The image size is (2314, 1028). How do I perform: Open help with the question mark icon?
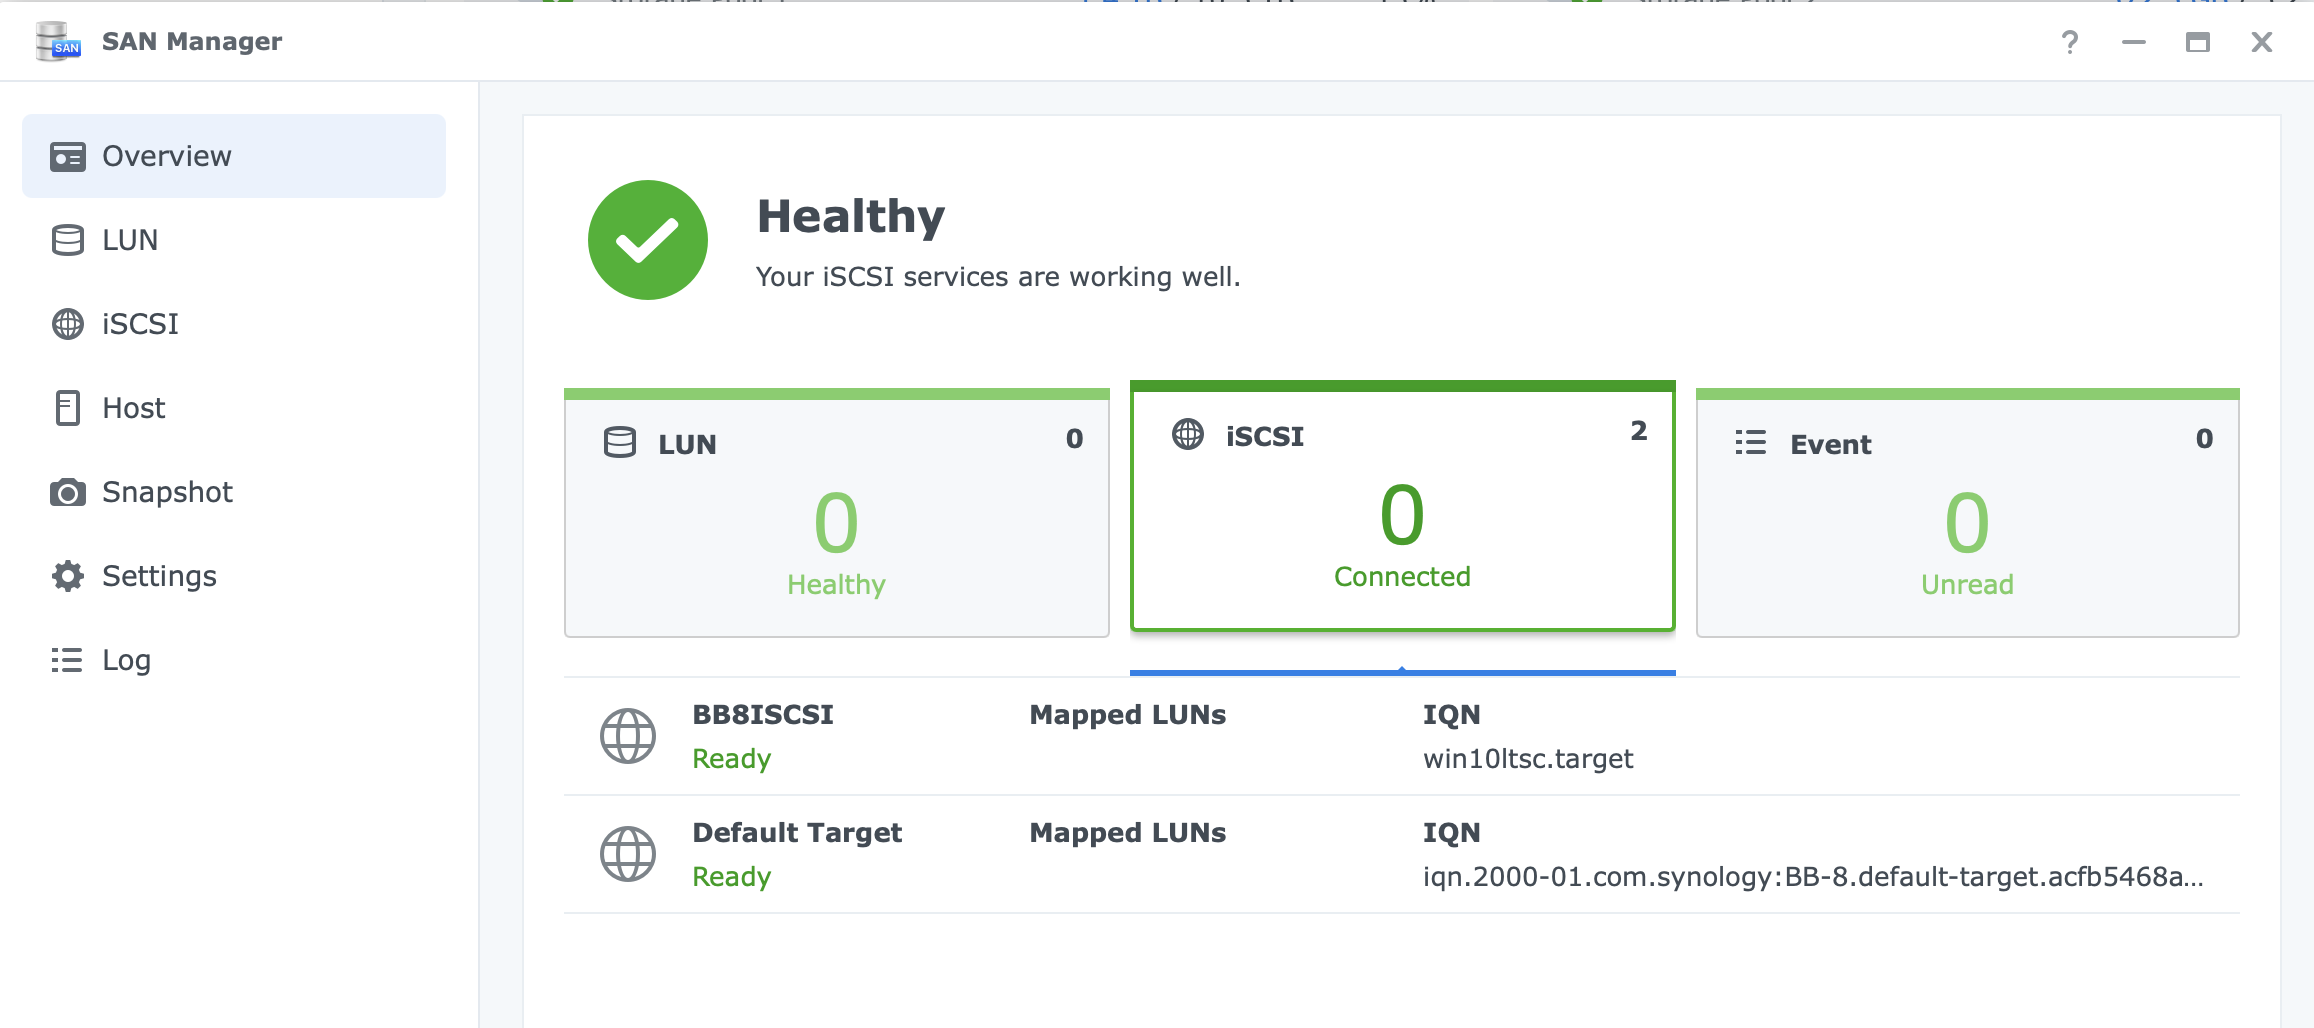pos(2070,42)
